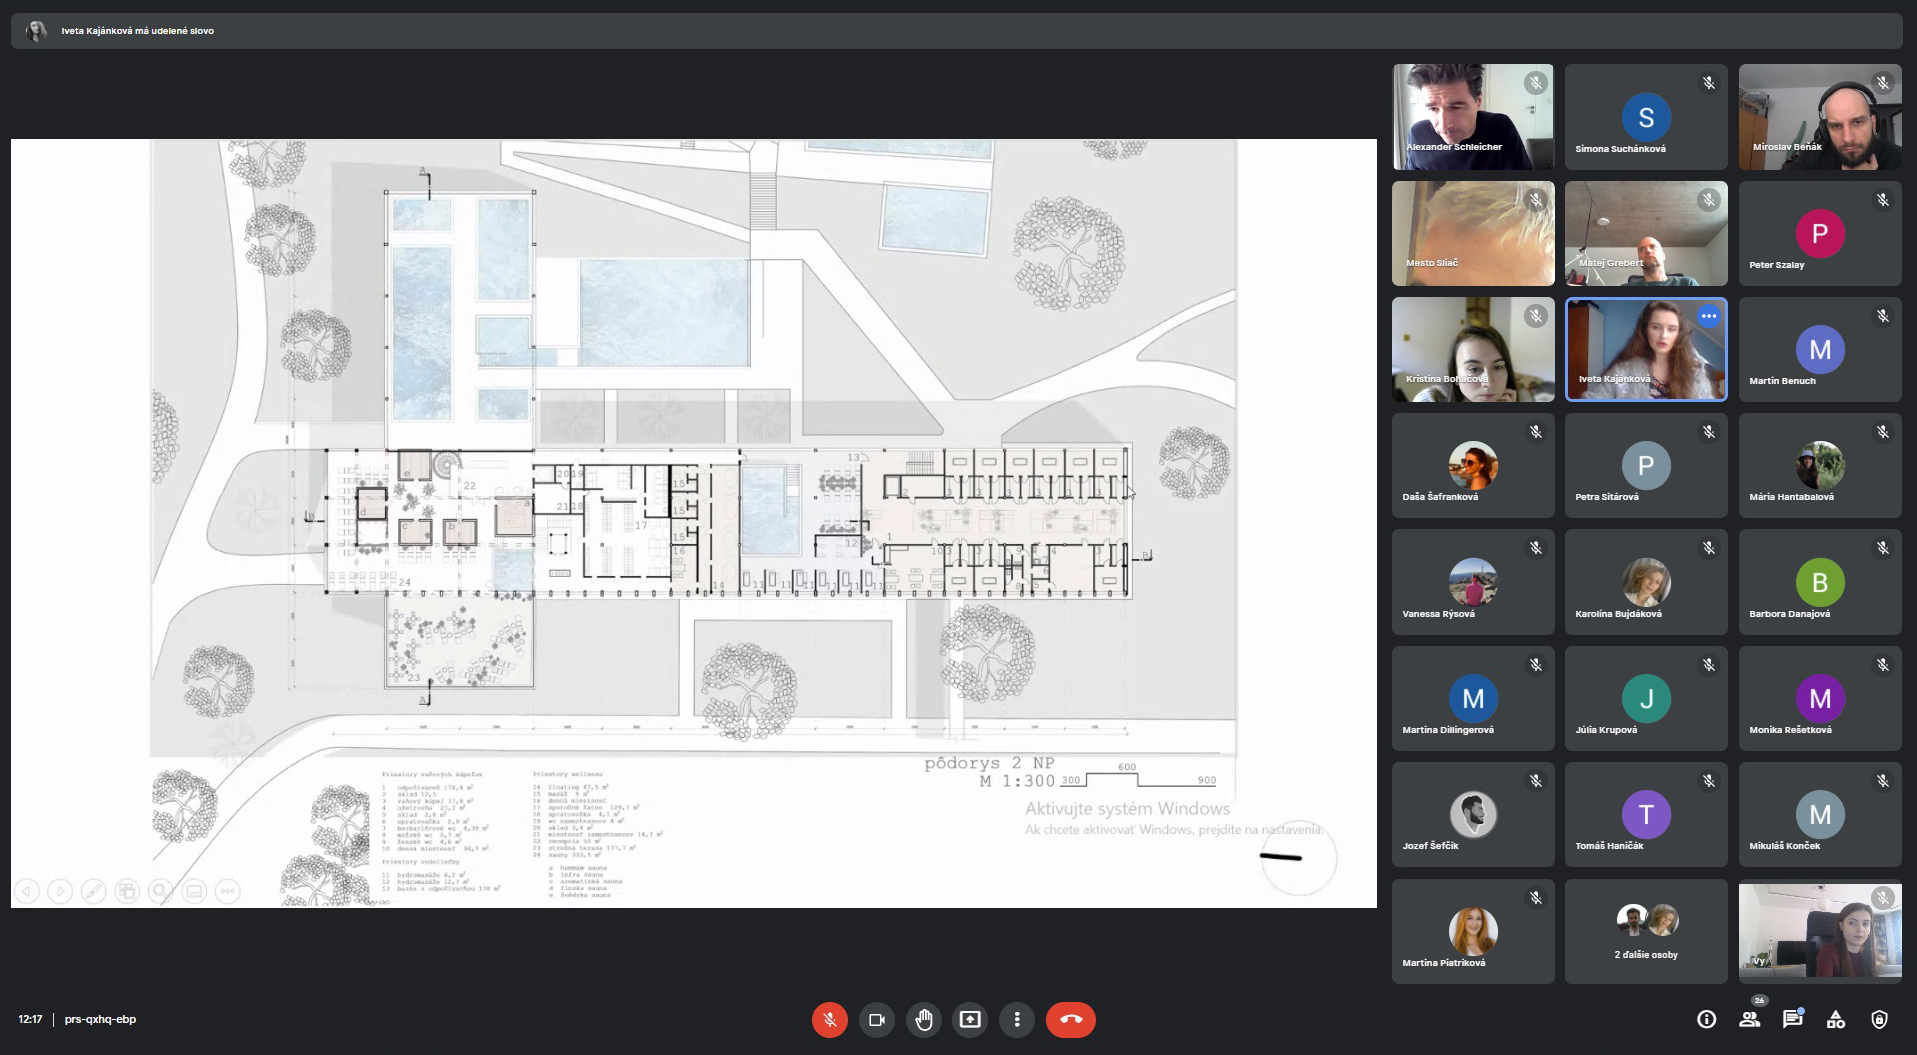
Task: Raise your hand in the meeting
Action: point(923,1019)
